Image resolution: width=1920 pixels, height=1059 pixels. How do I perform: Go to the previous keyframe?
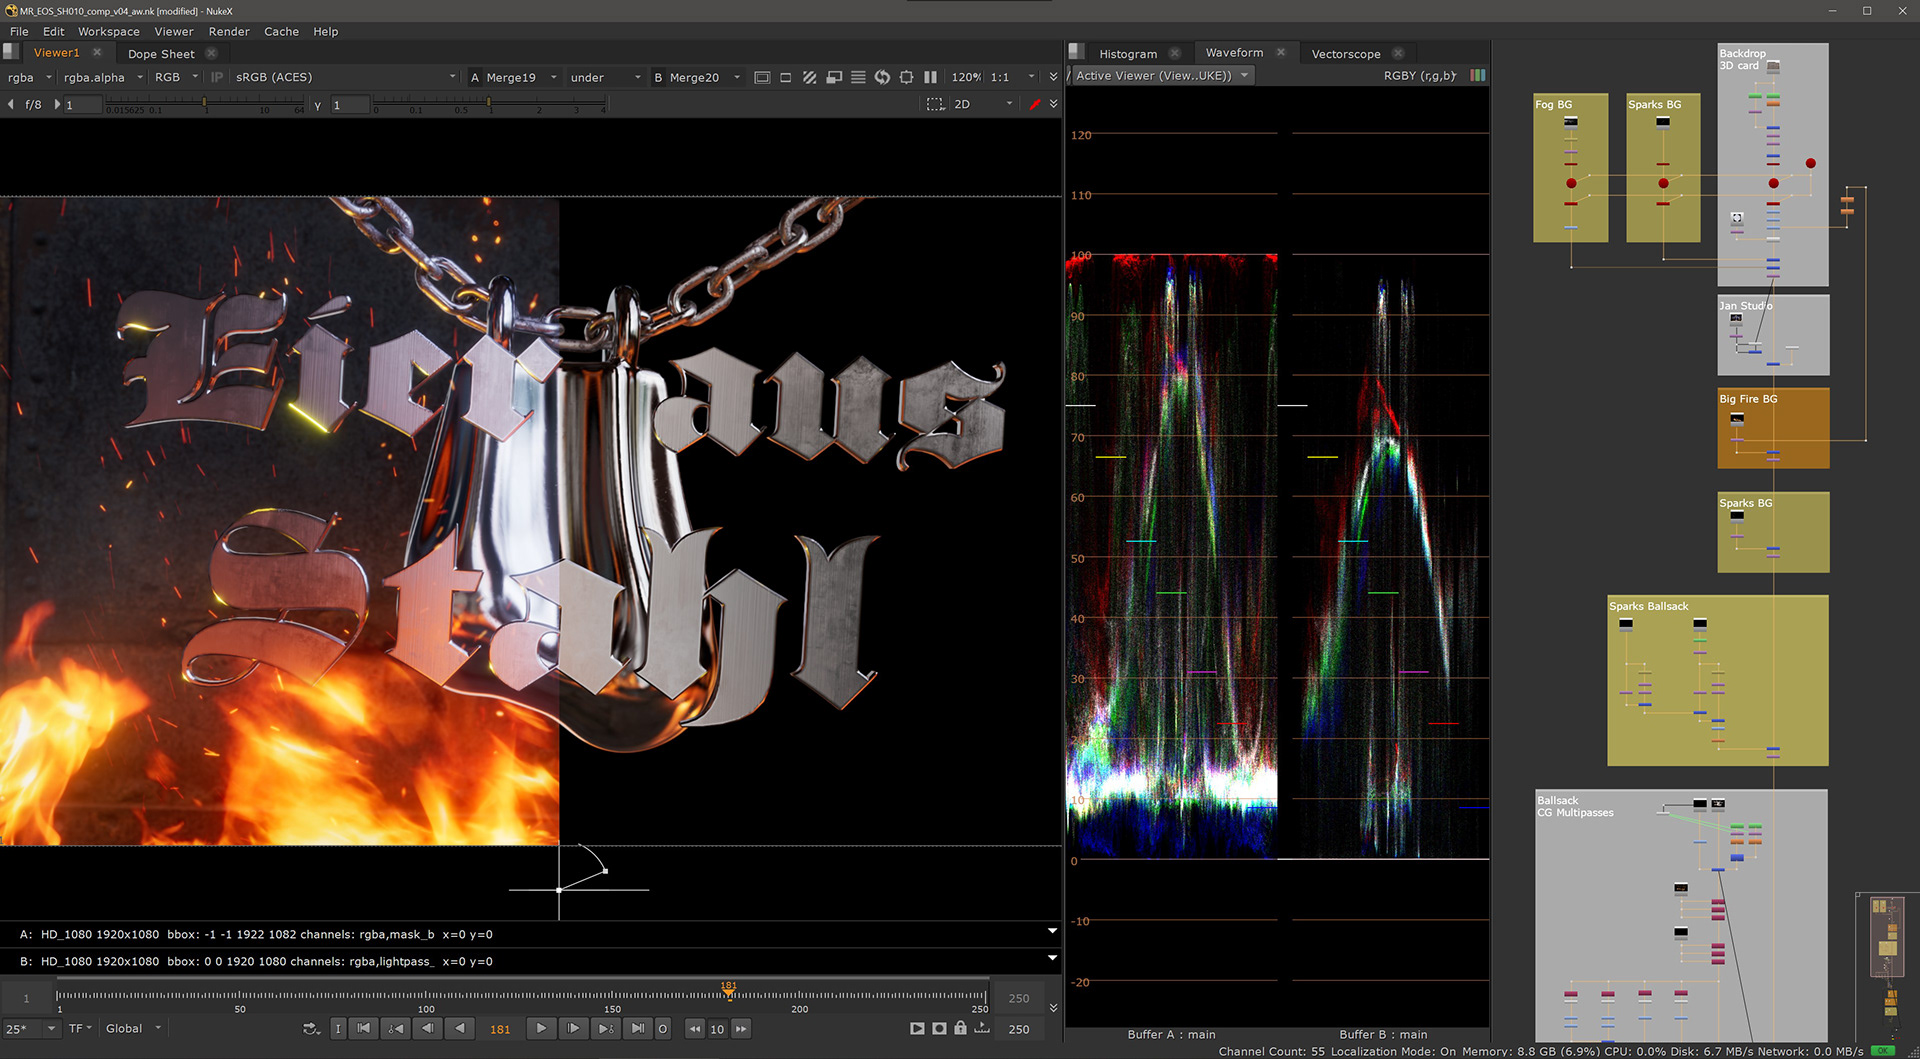(396, 1028)
